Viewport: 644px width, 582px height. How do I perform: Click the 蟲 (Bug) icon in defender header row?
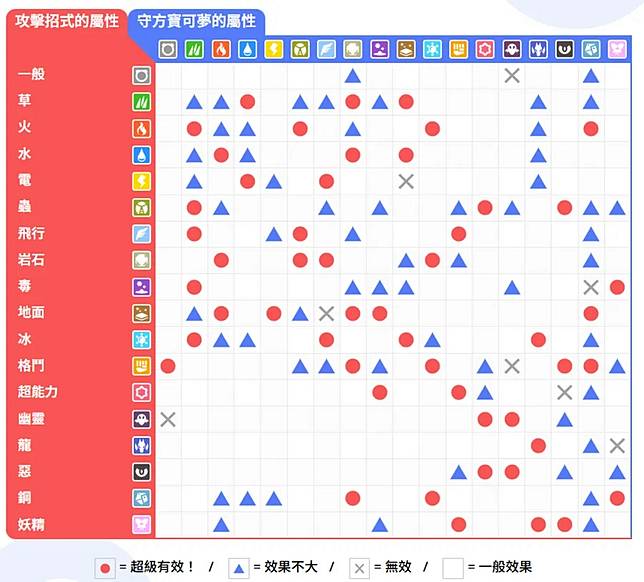pos(300,49)
